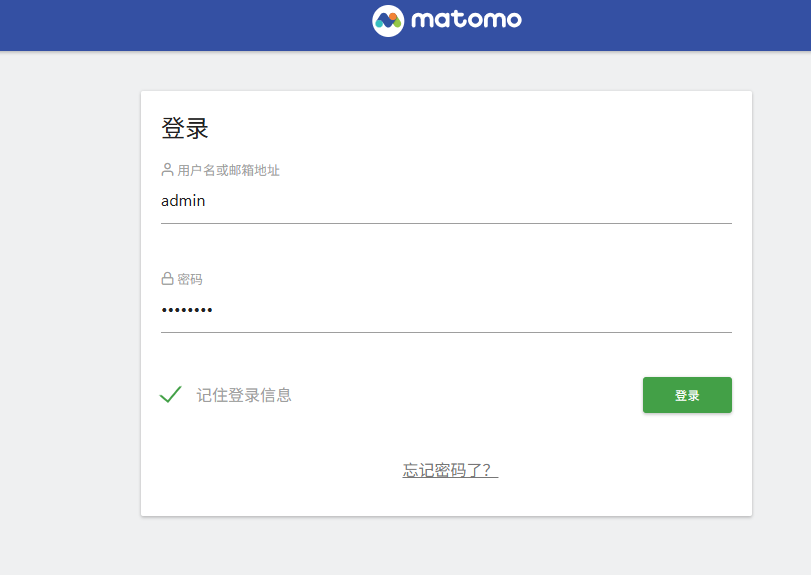Click the 密码 field label
The height and width of the screenshot is (575, 811).
(x=190, y=279)
